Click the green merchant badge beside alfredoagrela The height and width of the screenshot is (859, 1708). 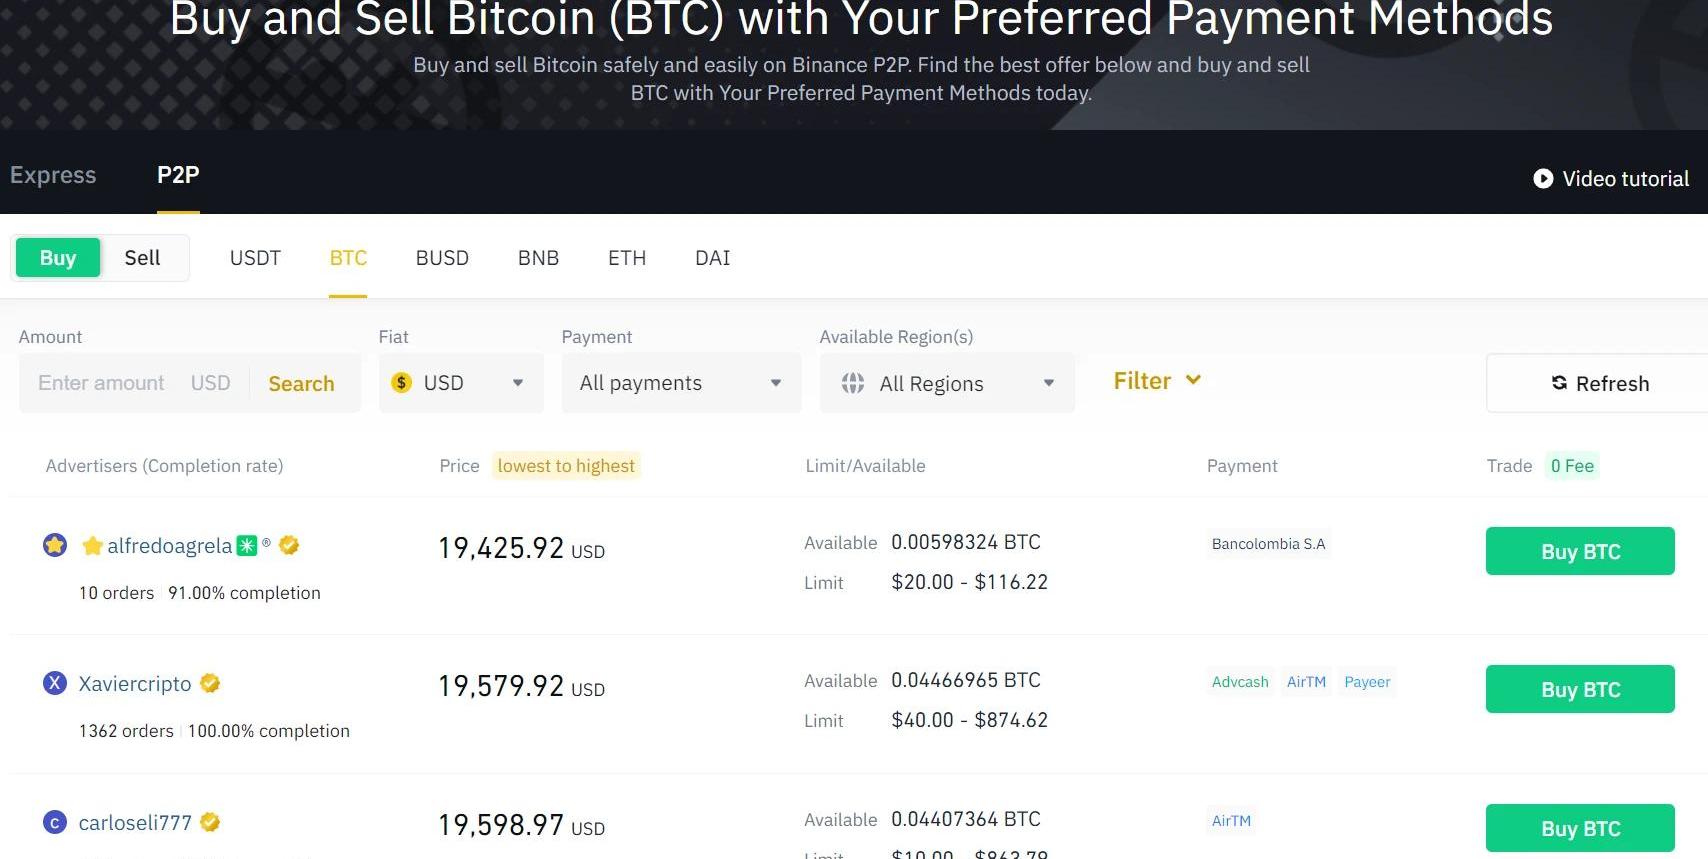246,545
